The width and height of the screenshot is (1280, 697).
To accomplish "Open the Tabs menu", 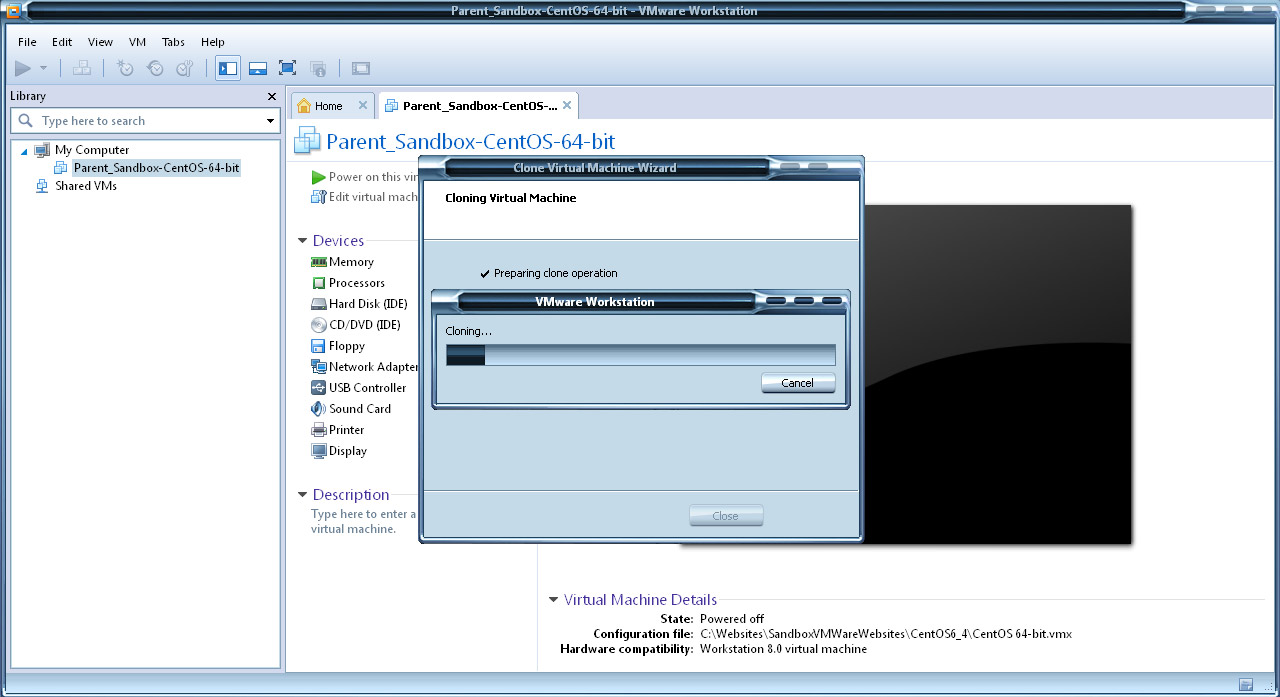I will [x=173, y=42].
